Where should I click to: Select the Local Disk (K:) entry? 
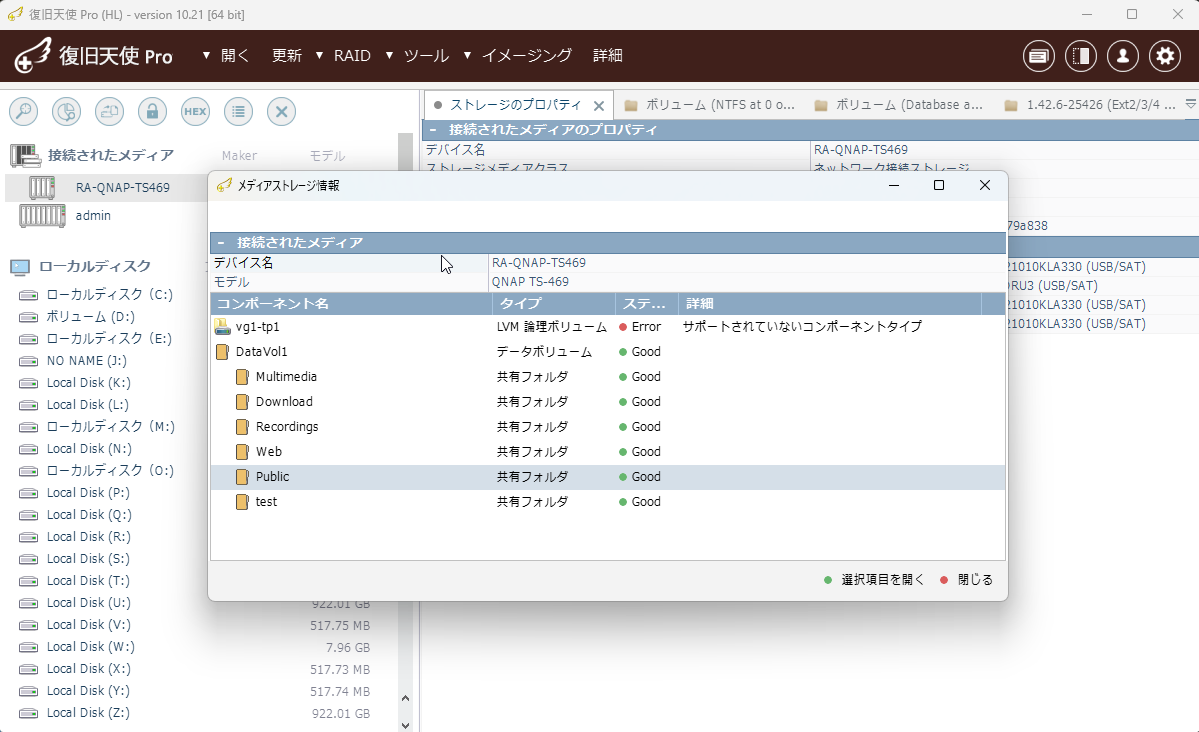(x=88, y=383)
